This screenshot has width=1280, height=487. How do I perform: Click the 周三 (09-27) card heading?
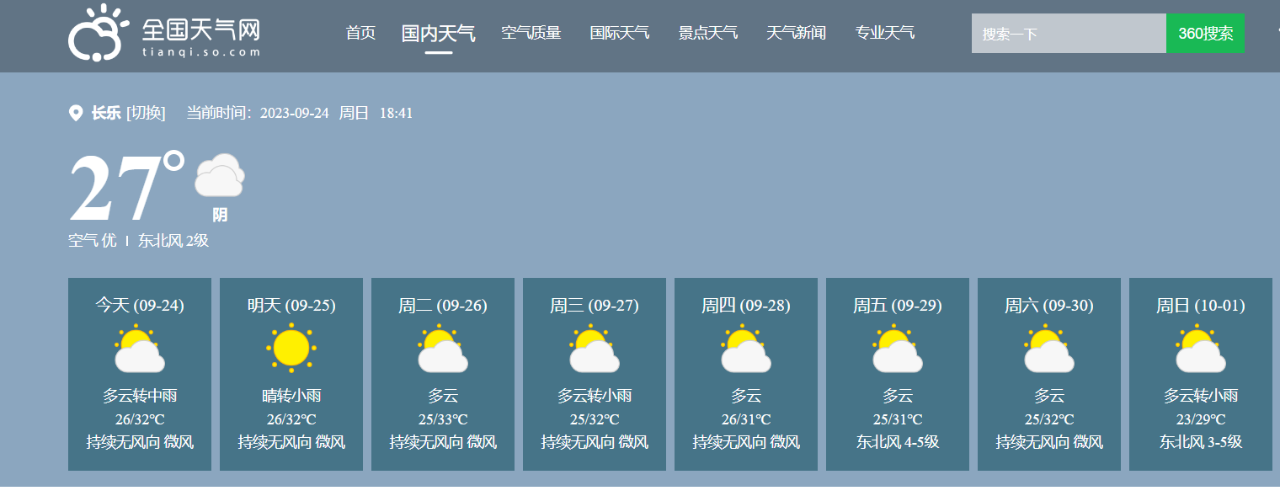point(595,306)
